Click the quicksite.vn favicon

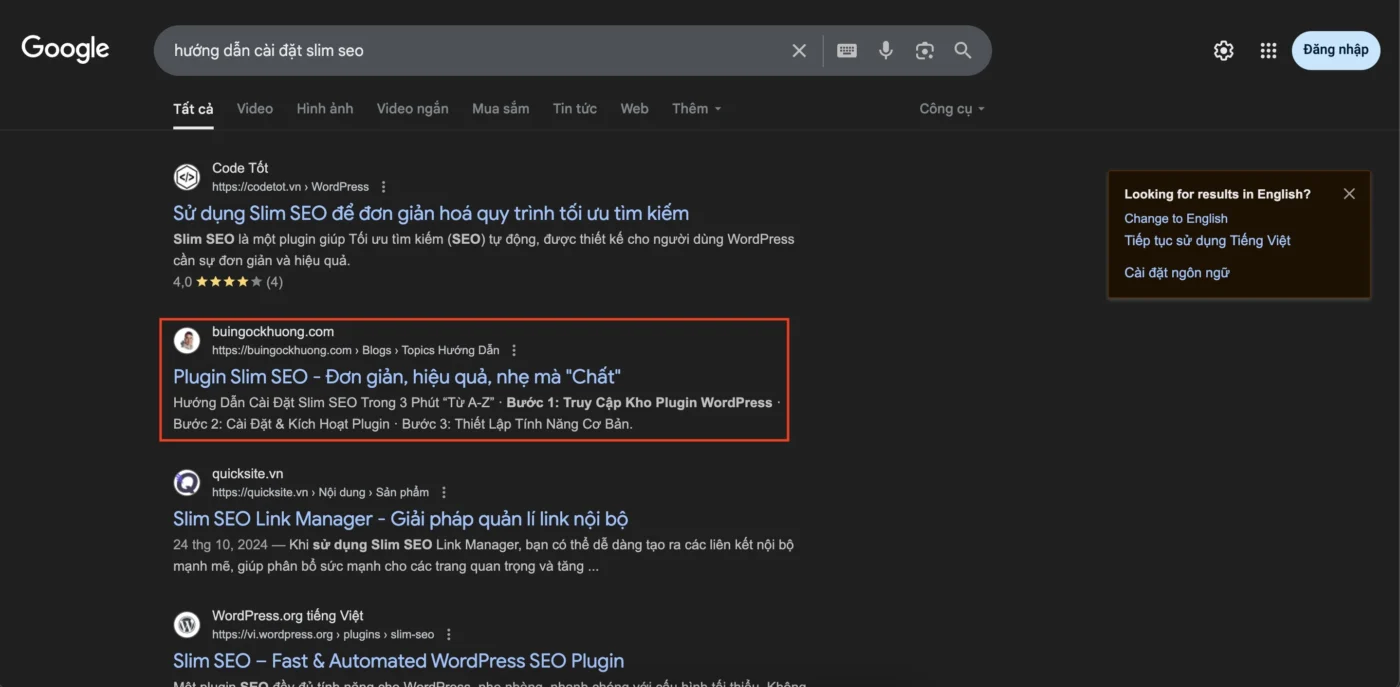point(187,482)
